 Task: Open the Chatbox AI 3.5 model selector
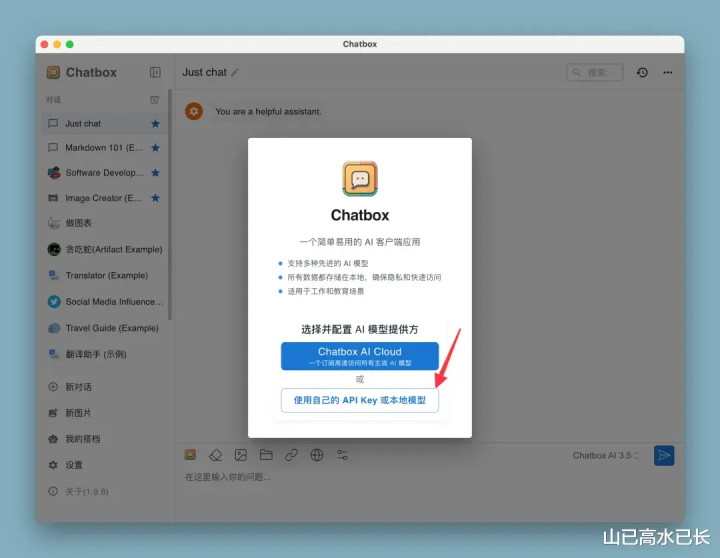point(606,456)
